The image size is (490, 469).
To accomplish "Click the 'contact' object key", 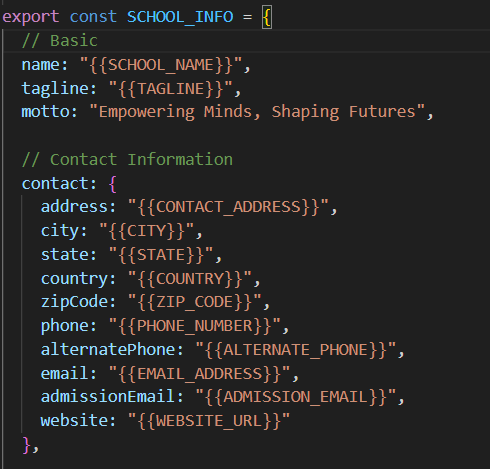I will [55, 184].
